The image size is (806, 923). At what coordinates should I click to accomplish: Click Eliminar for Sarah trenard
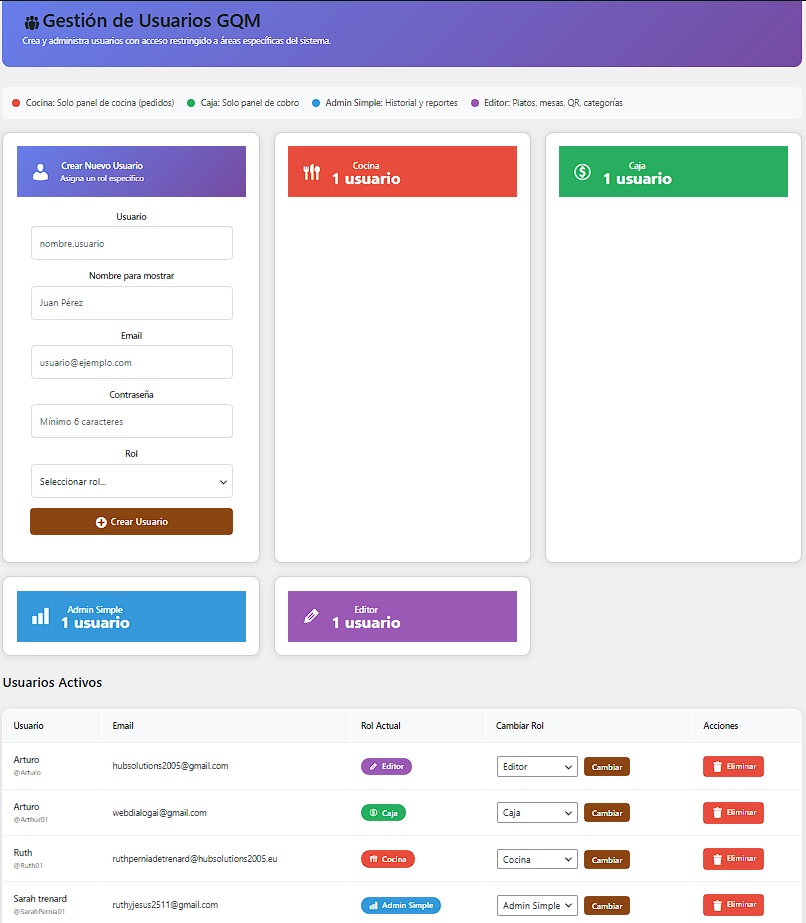click(x=733, y=904)
